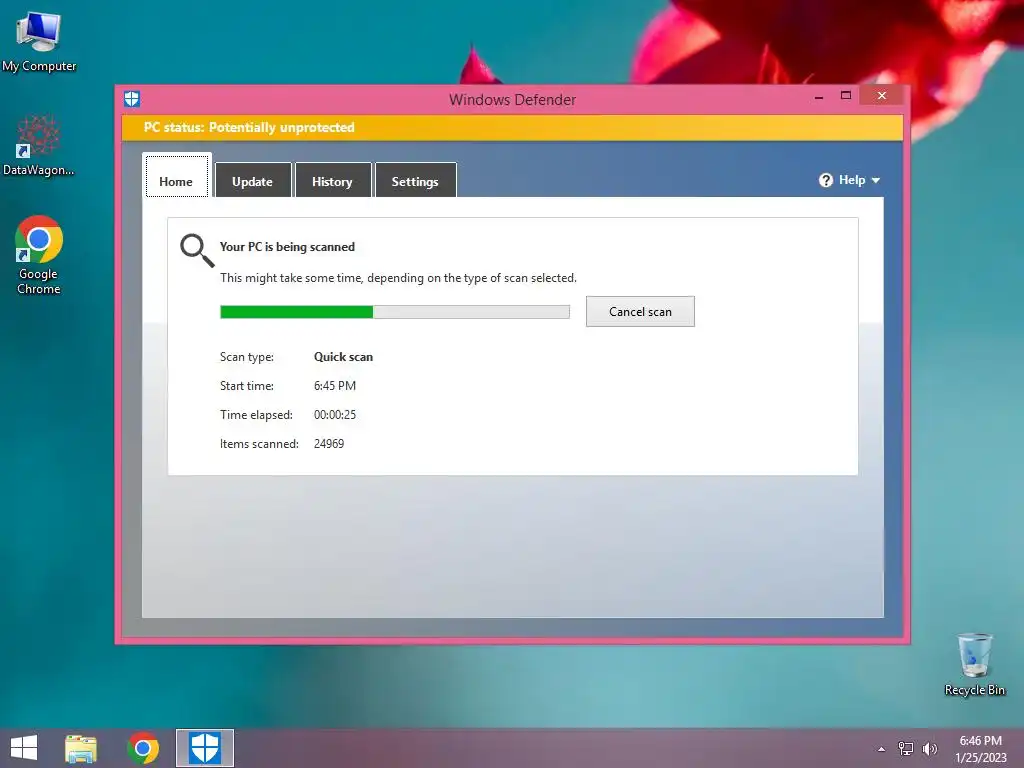Open the network tray icon
Image resolution: width=1024 pixels, height=768 pixels.
906,748
